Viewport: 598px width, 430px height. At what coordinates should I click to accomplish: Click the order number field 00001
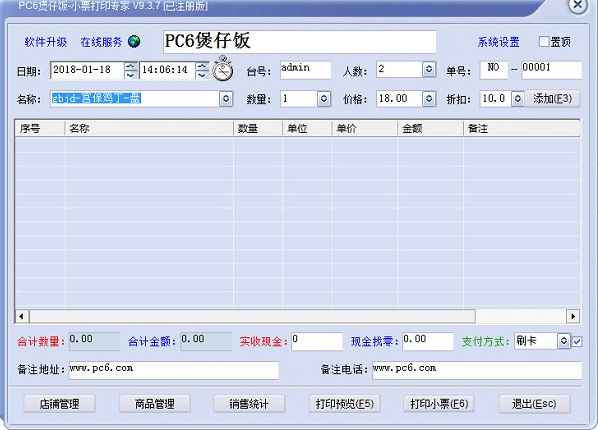(x=551, y=70)
